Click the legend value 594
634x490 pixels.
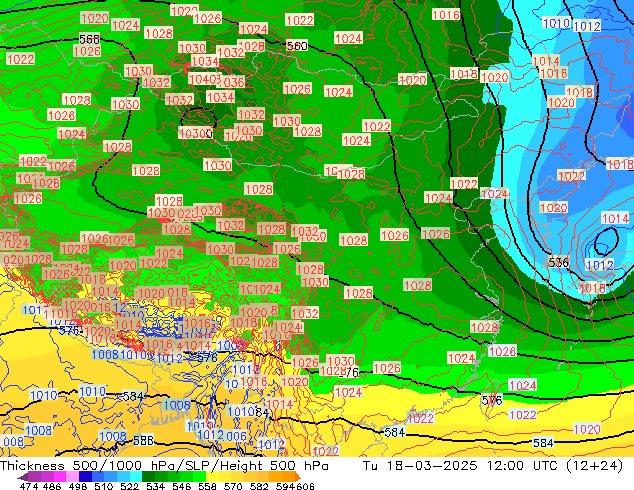click(285, 486)
